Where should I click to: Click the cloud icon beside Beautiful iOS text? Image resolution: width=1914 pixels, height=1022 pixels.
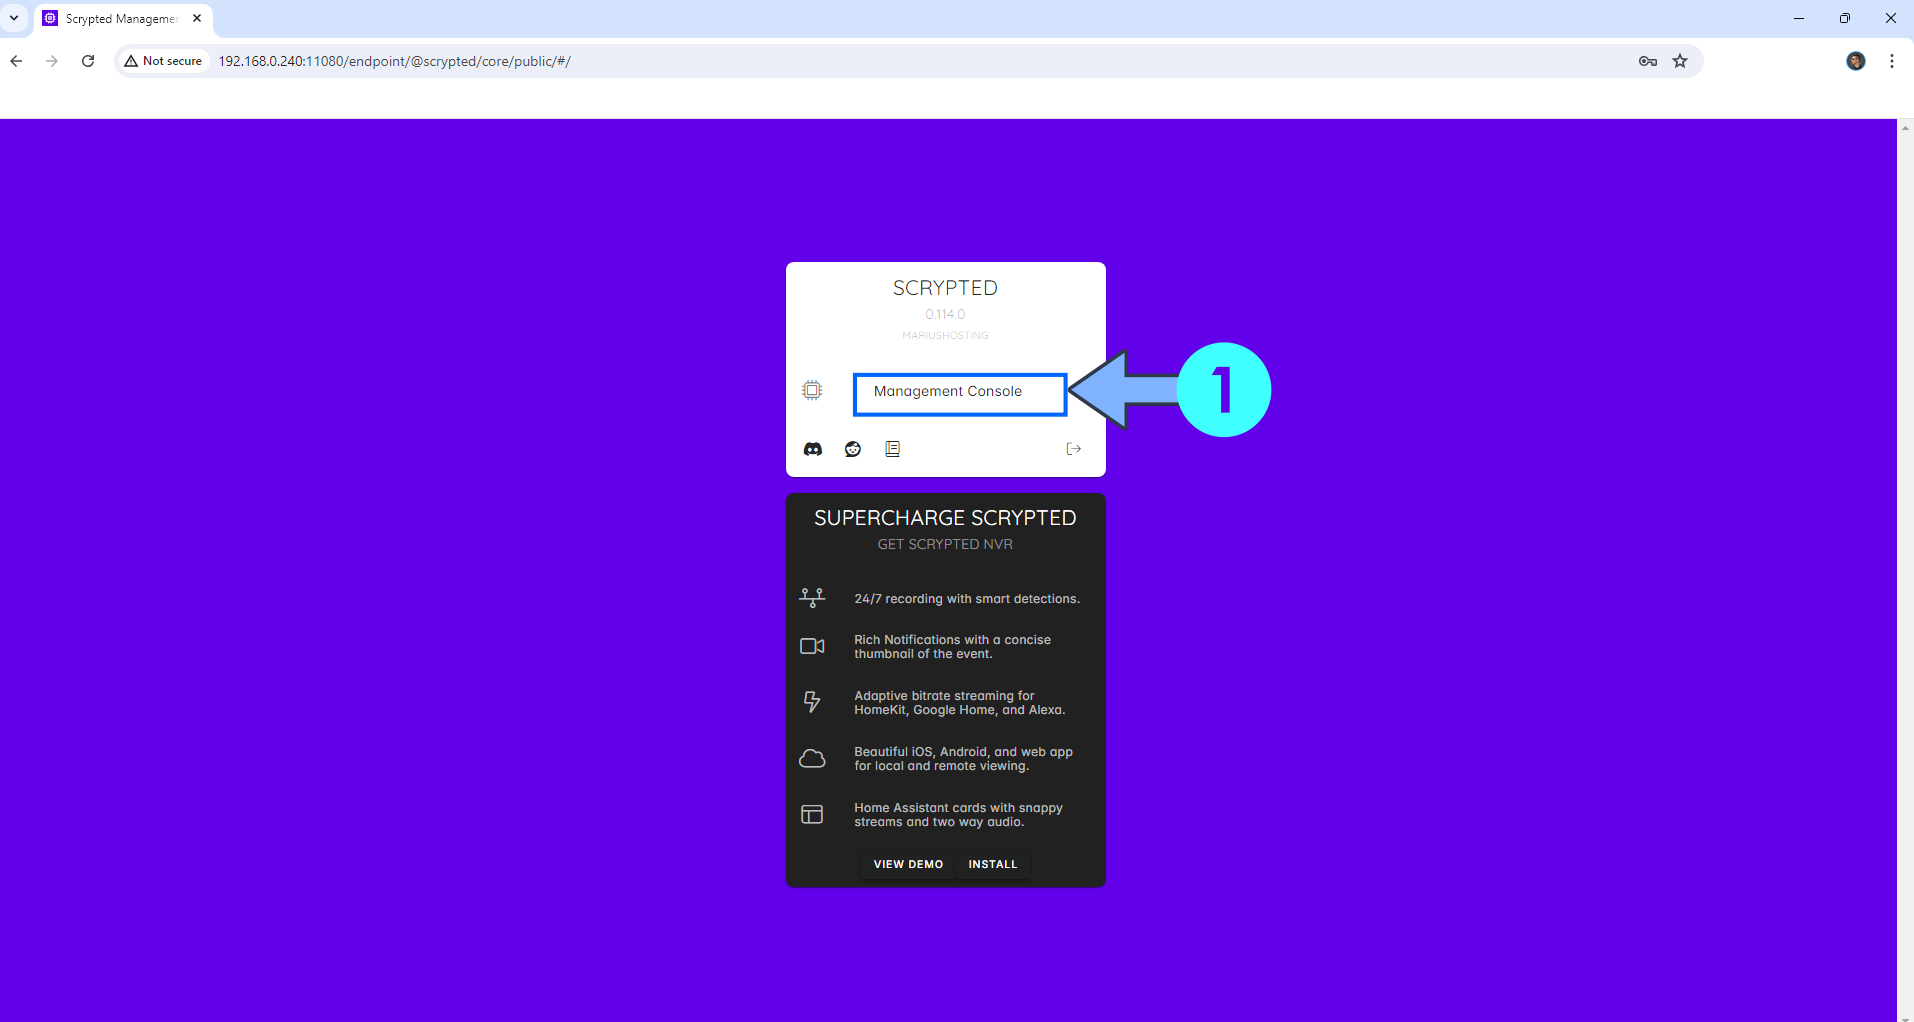point(812,758)
